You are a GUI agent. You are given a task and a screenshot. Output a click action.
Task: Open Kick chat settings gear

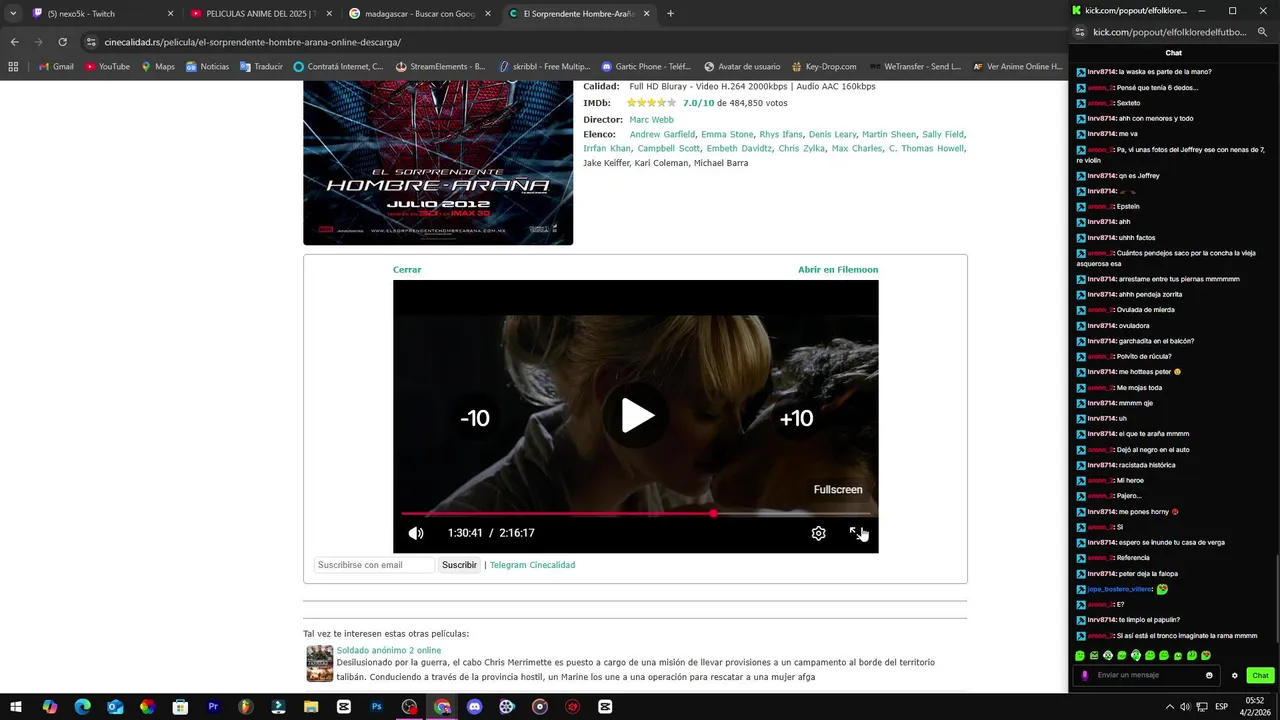[x=1234, y=675]
